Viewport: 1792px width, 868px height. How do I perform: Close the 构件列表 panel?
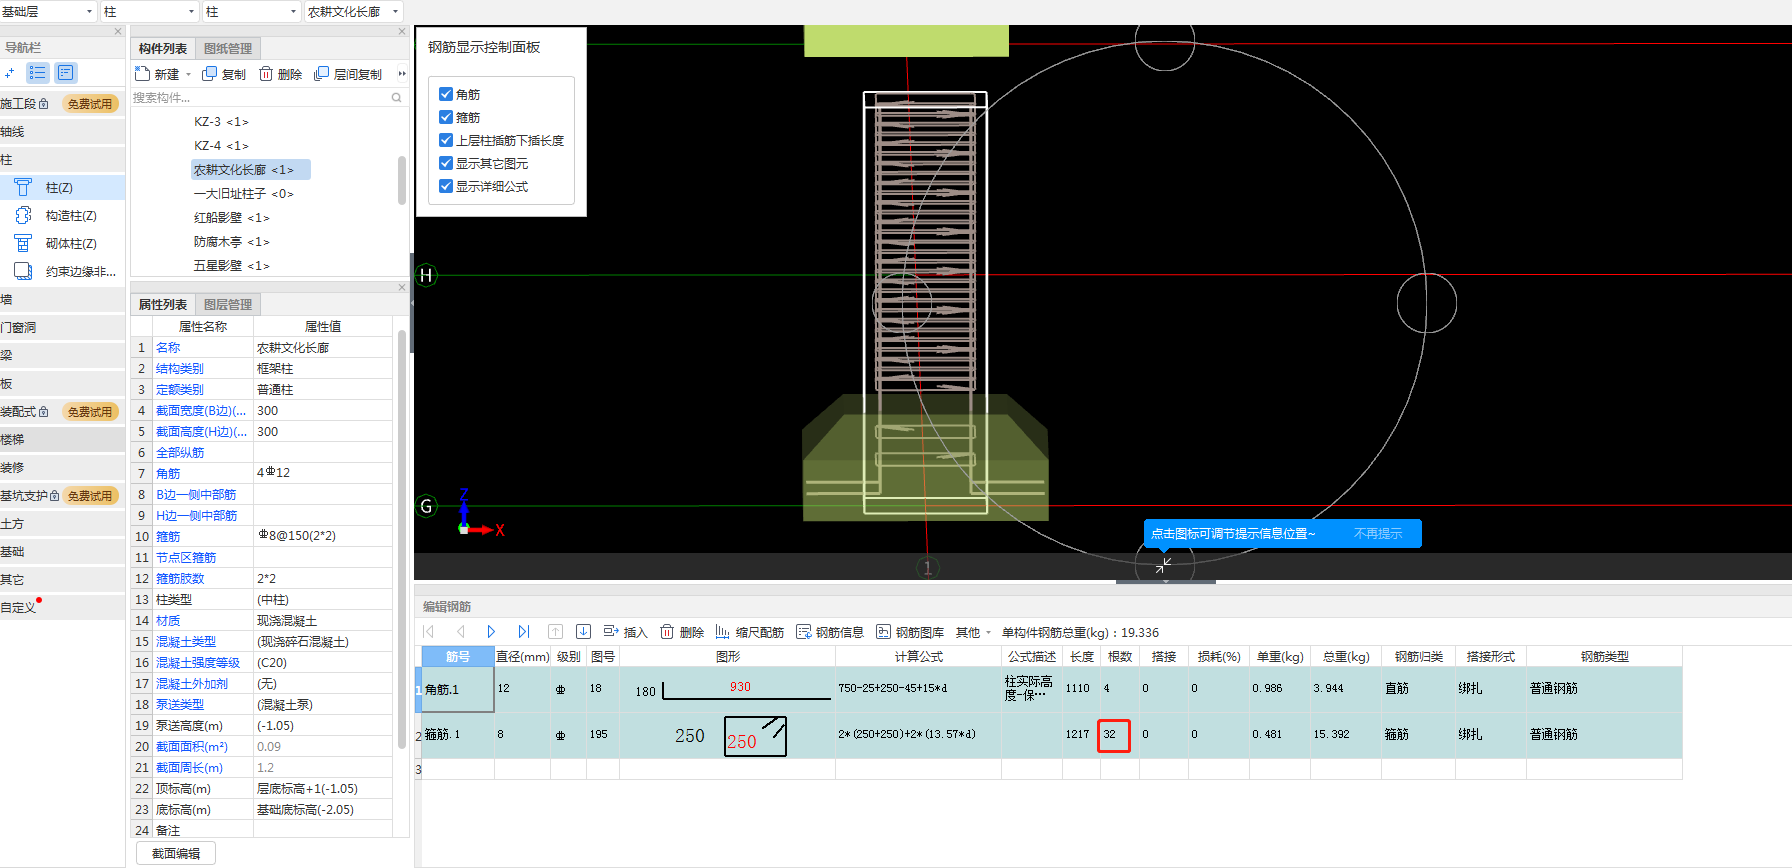[x=402, y=32]
